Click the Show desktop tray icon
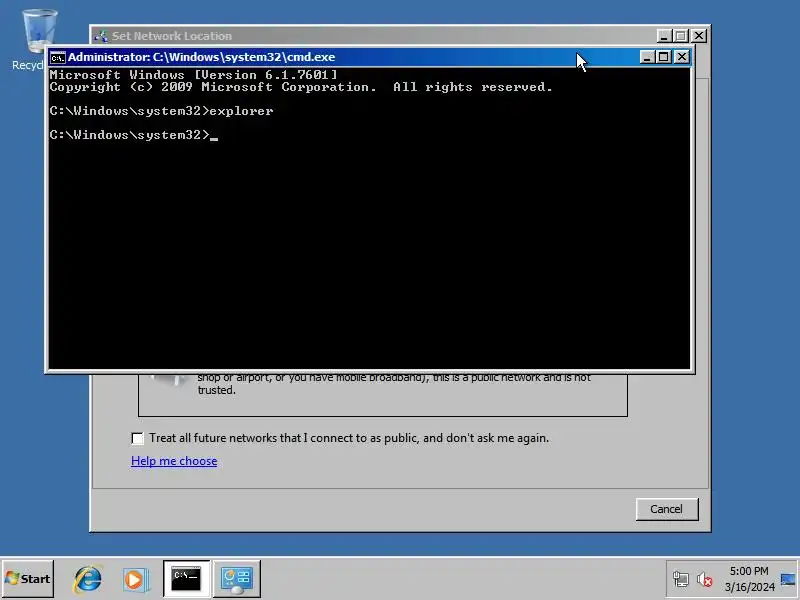800x600 pixels. pyautogui.click(x=788, y=579)
